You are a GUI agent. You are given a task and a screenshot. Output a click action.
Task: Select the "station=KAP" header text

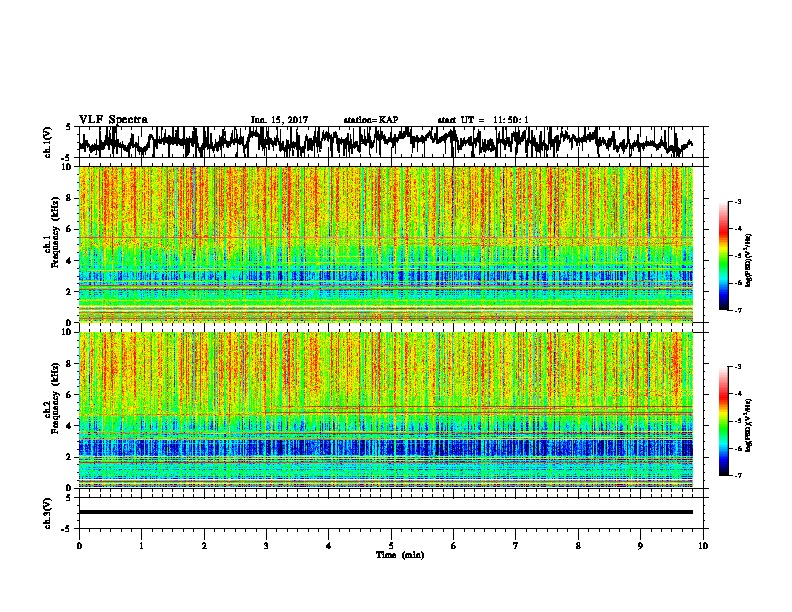point(371,120)
